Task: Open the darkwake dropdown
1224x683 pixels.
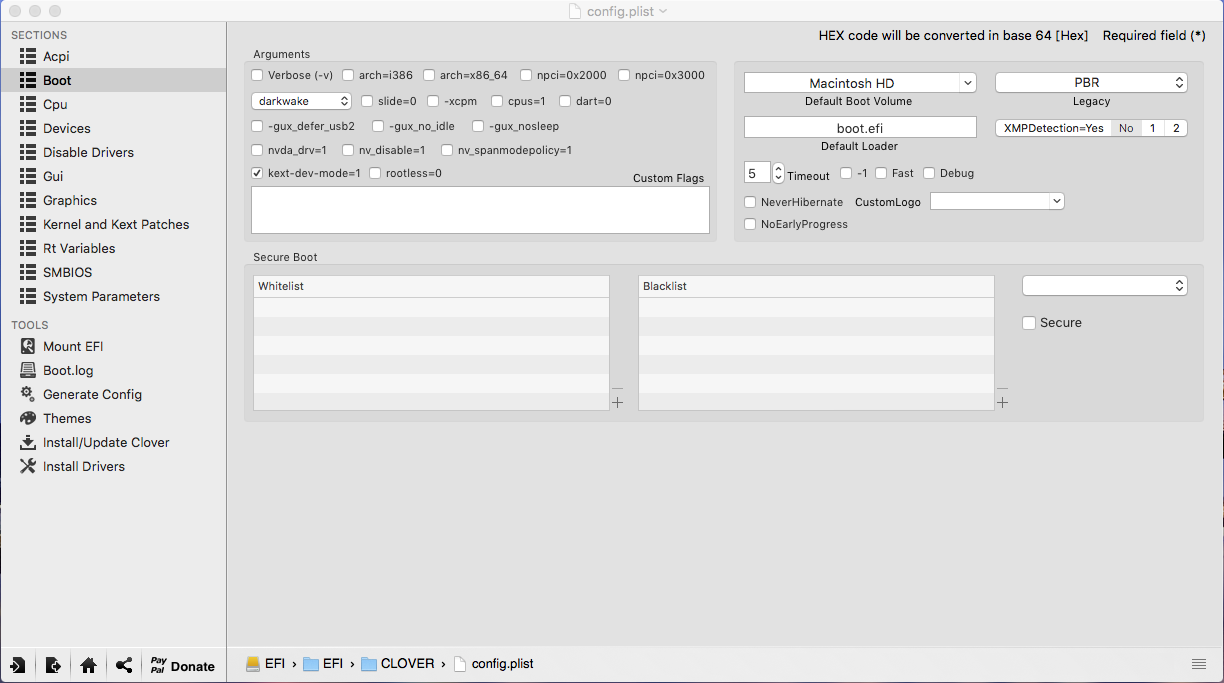Action: [x=301, y=101]
